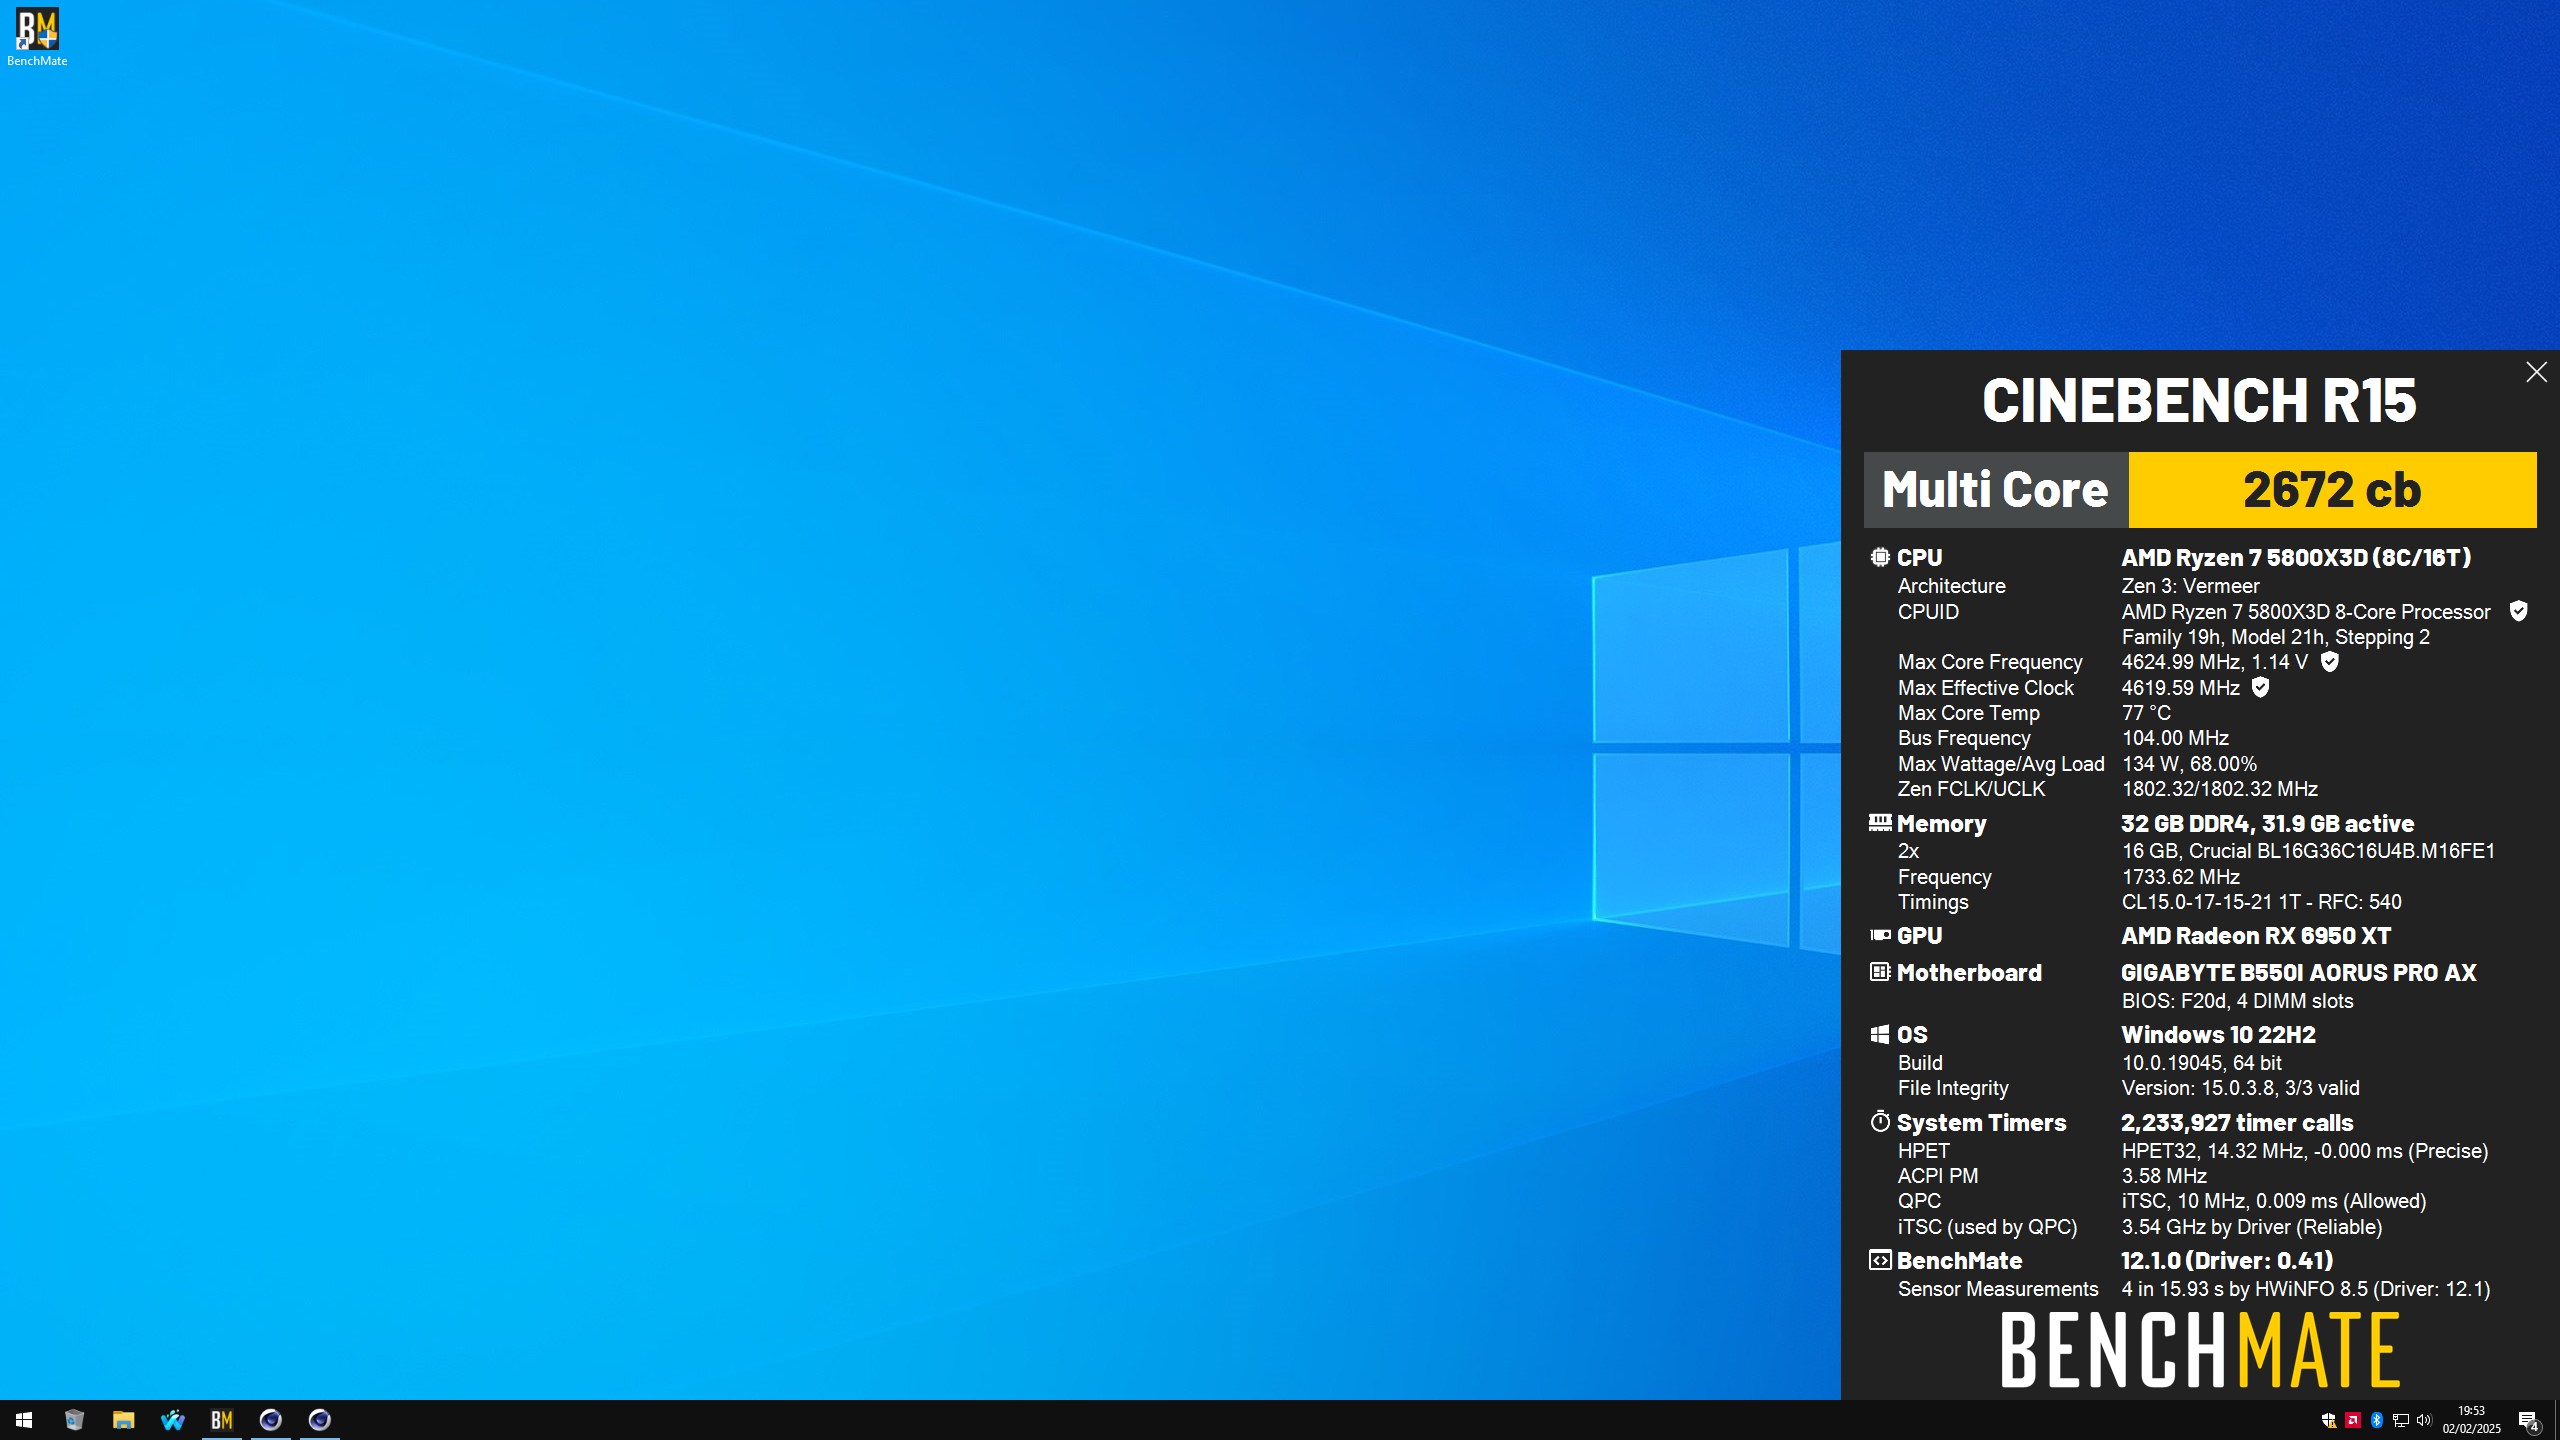Click the shield next to Max Effective Clock
The image size is (2560, 1440).
tap(2260, 687)
